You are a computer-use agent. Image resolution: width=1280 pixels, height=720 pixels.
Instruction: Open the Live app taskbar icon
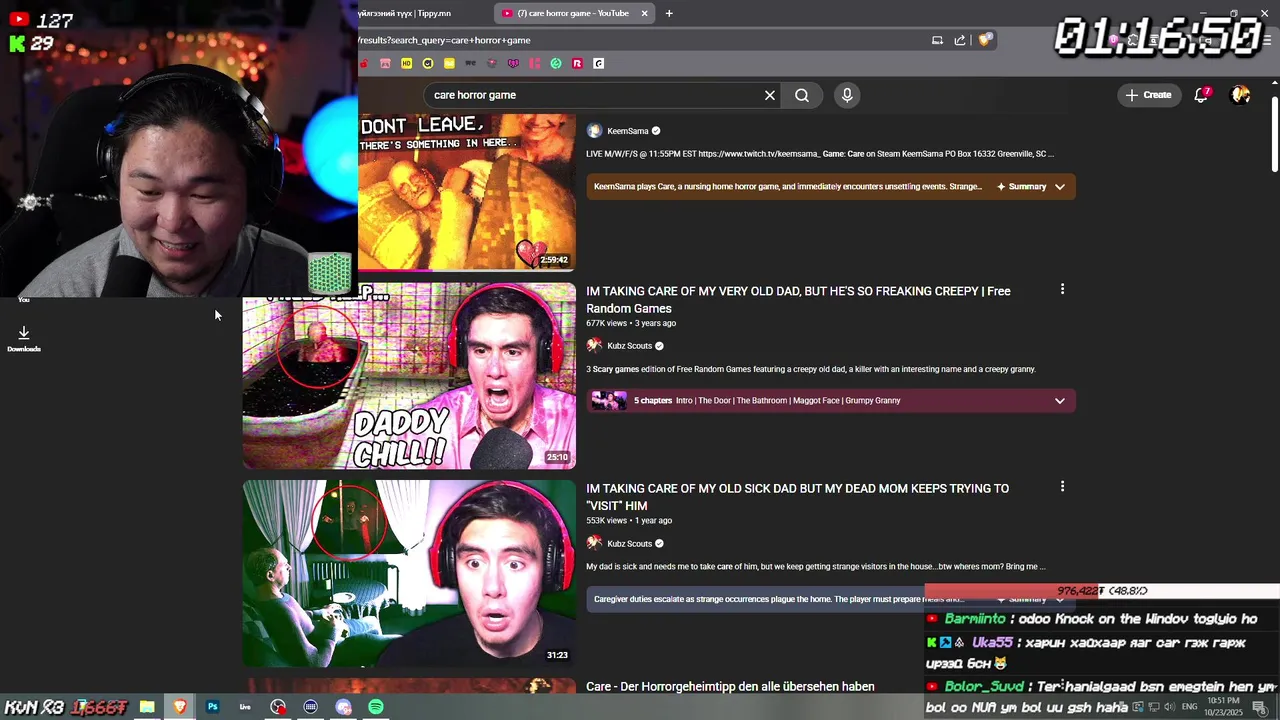pos(245,707)
